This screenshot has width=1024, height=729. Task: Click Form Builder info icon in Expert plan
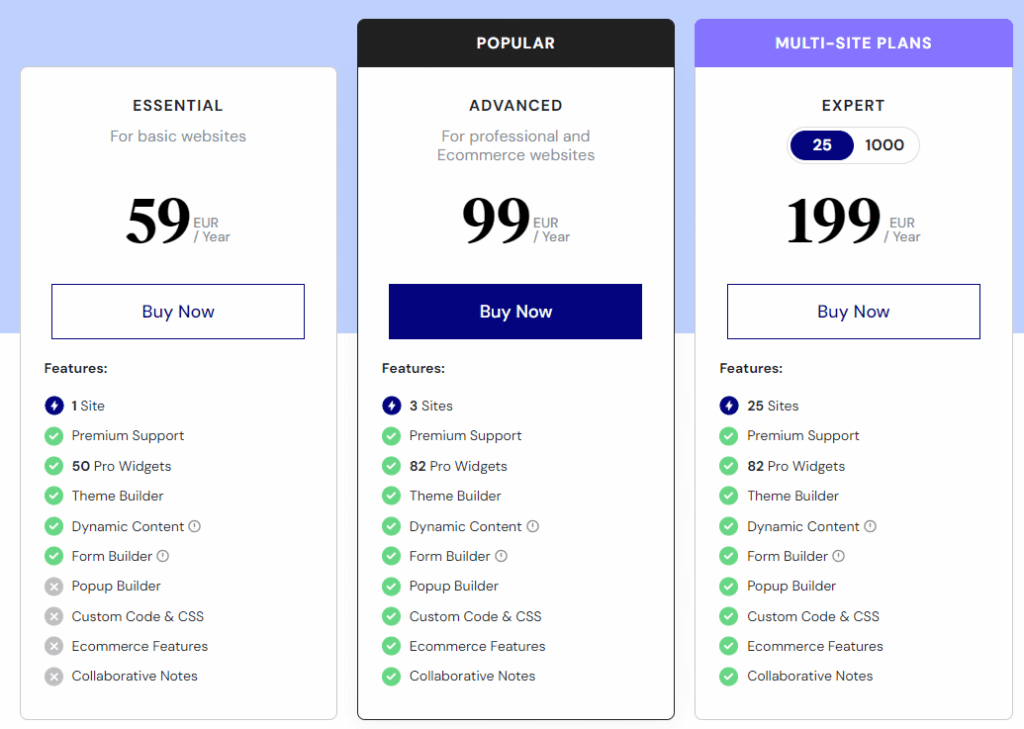tap(839, 556)
